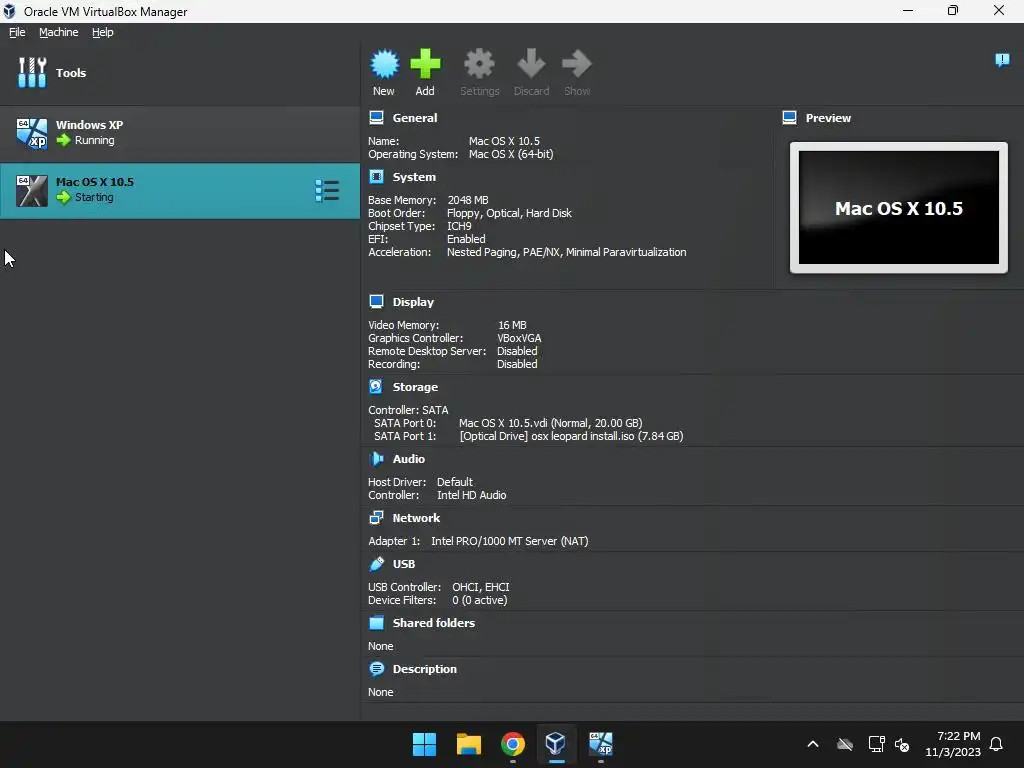This screenshot has height=768, width=1024.
Task: Click 'Floppy, Optical, Hard Disk' boot order text
Action: pos(509,213)
